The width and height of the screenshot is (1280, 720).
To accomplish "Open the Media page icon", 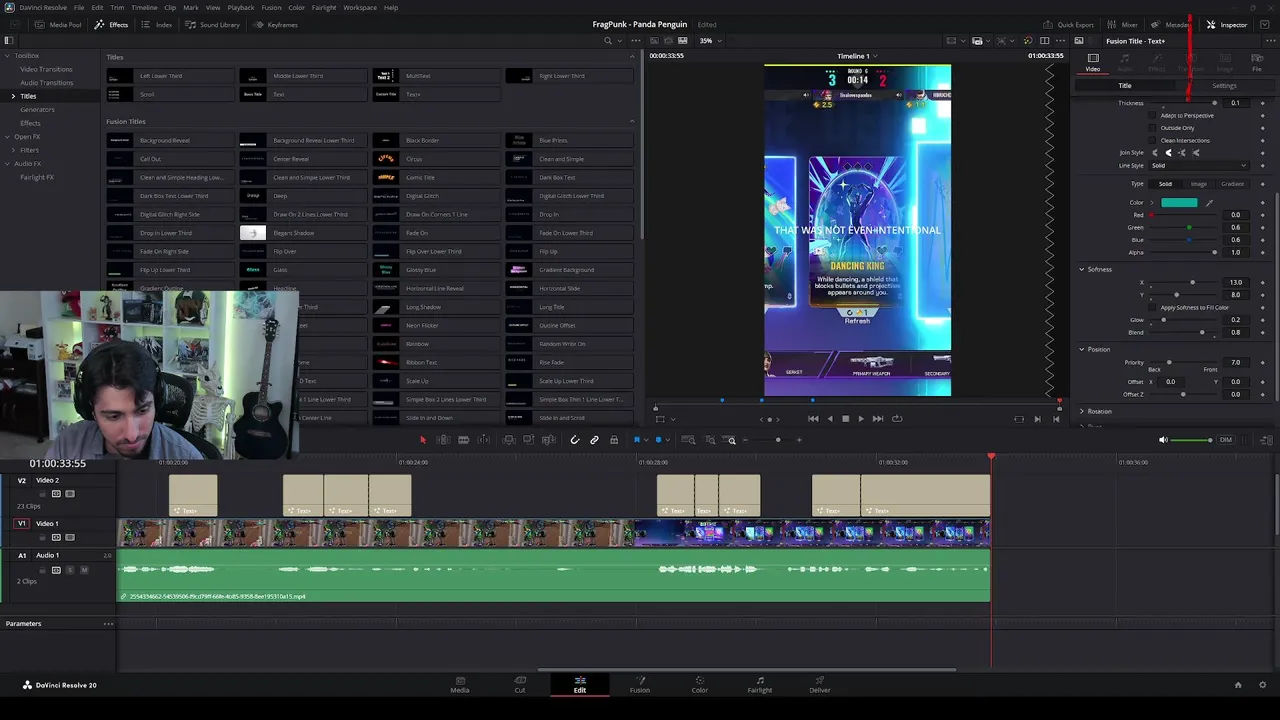I will click(x=459, y=684).
